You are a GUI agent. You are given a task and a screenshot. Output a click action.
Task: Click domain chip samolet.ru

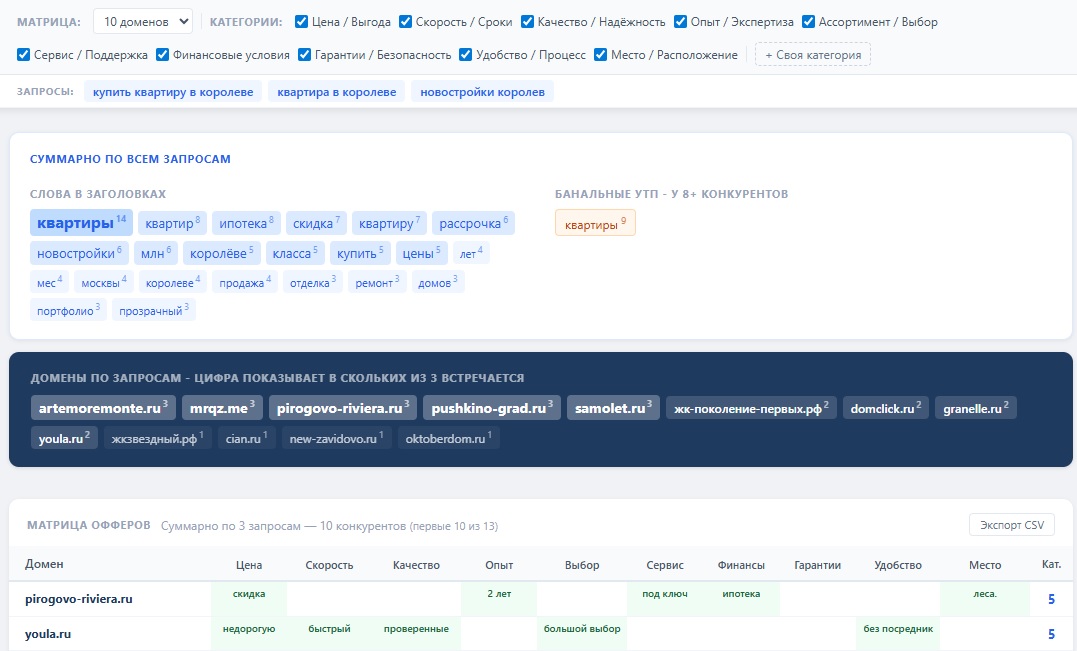pyautogui.click(x=613, y=407)
